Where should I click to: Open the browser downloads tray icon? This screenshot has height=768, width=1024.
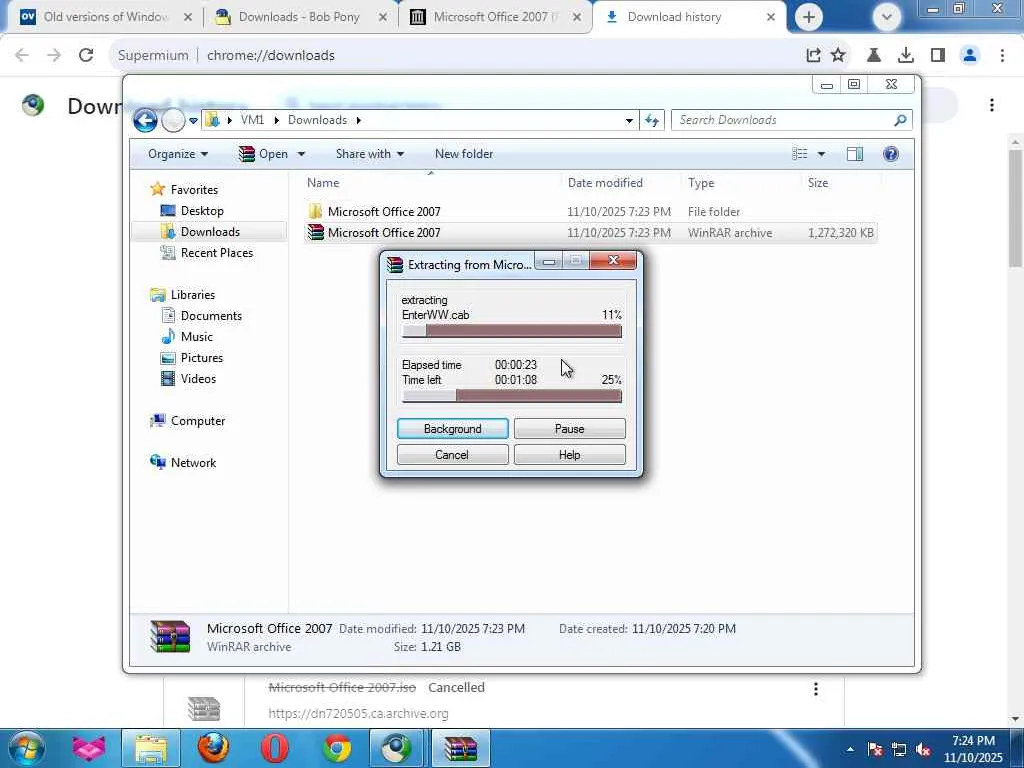pos(906,56)
